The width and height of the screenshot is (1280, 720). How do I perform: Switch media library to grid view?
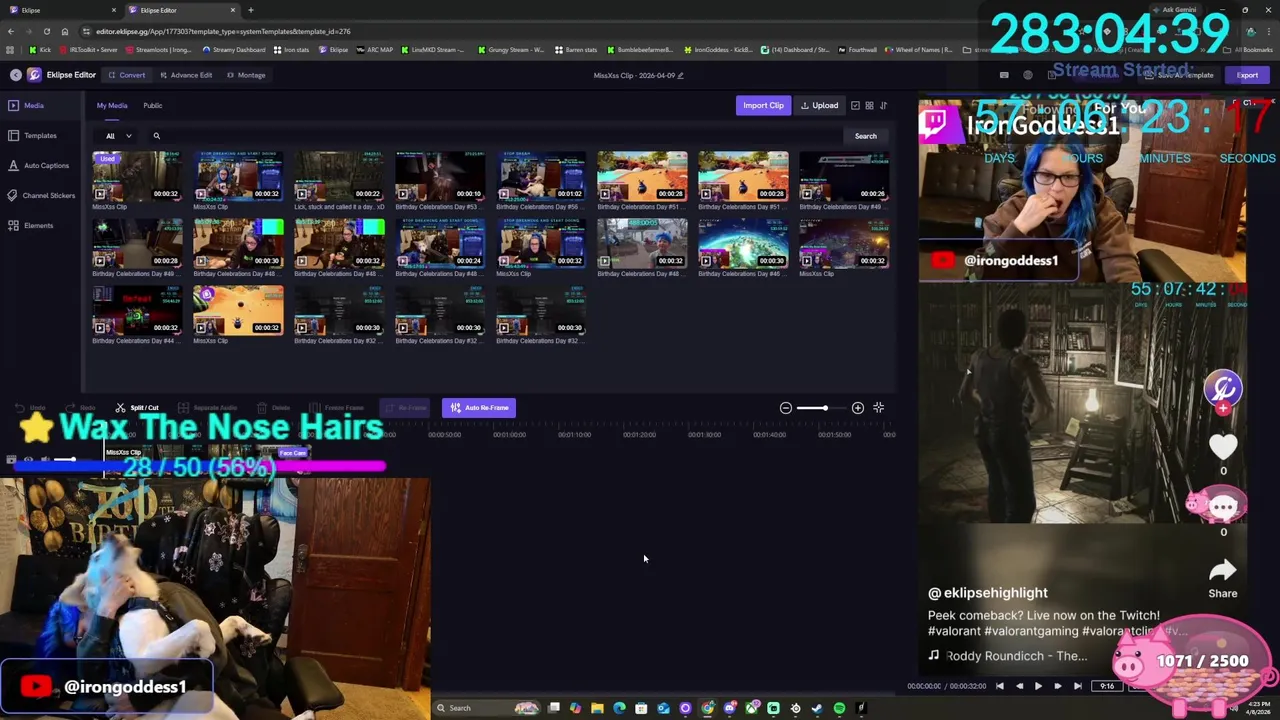point(869,105)
